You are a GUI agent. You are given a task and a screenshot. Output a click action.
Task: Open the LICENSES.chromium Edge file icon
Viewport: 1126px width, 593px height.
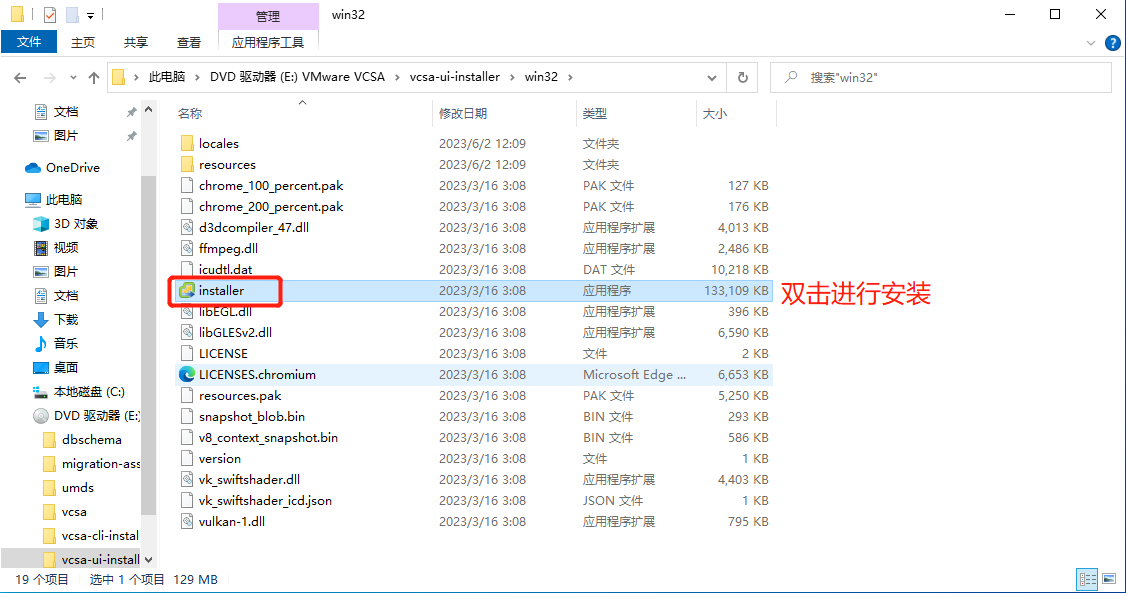click(x=187, y=374)
